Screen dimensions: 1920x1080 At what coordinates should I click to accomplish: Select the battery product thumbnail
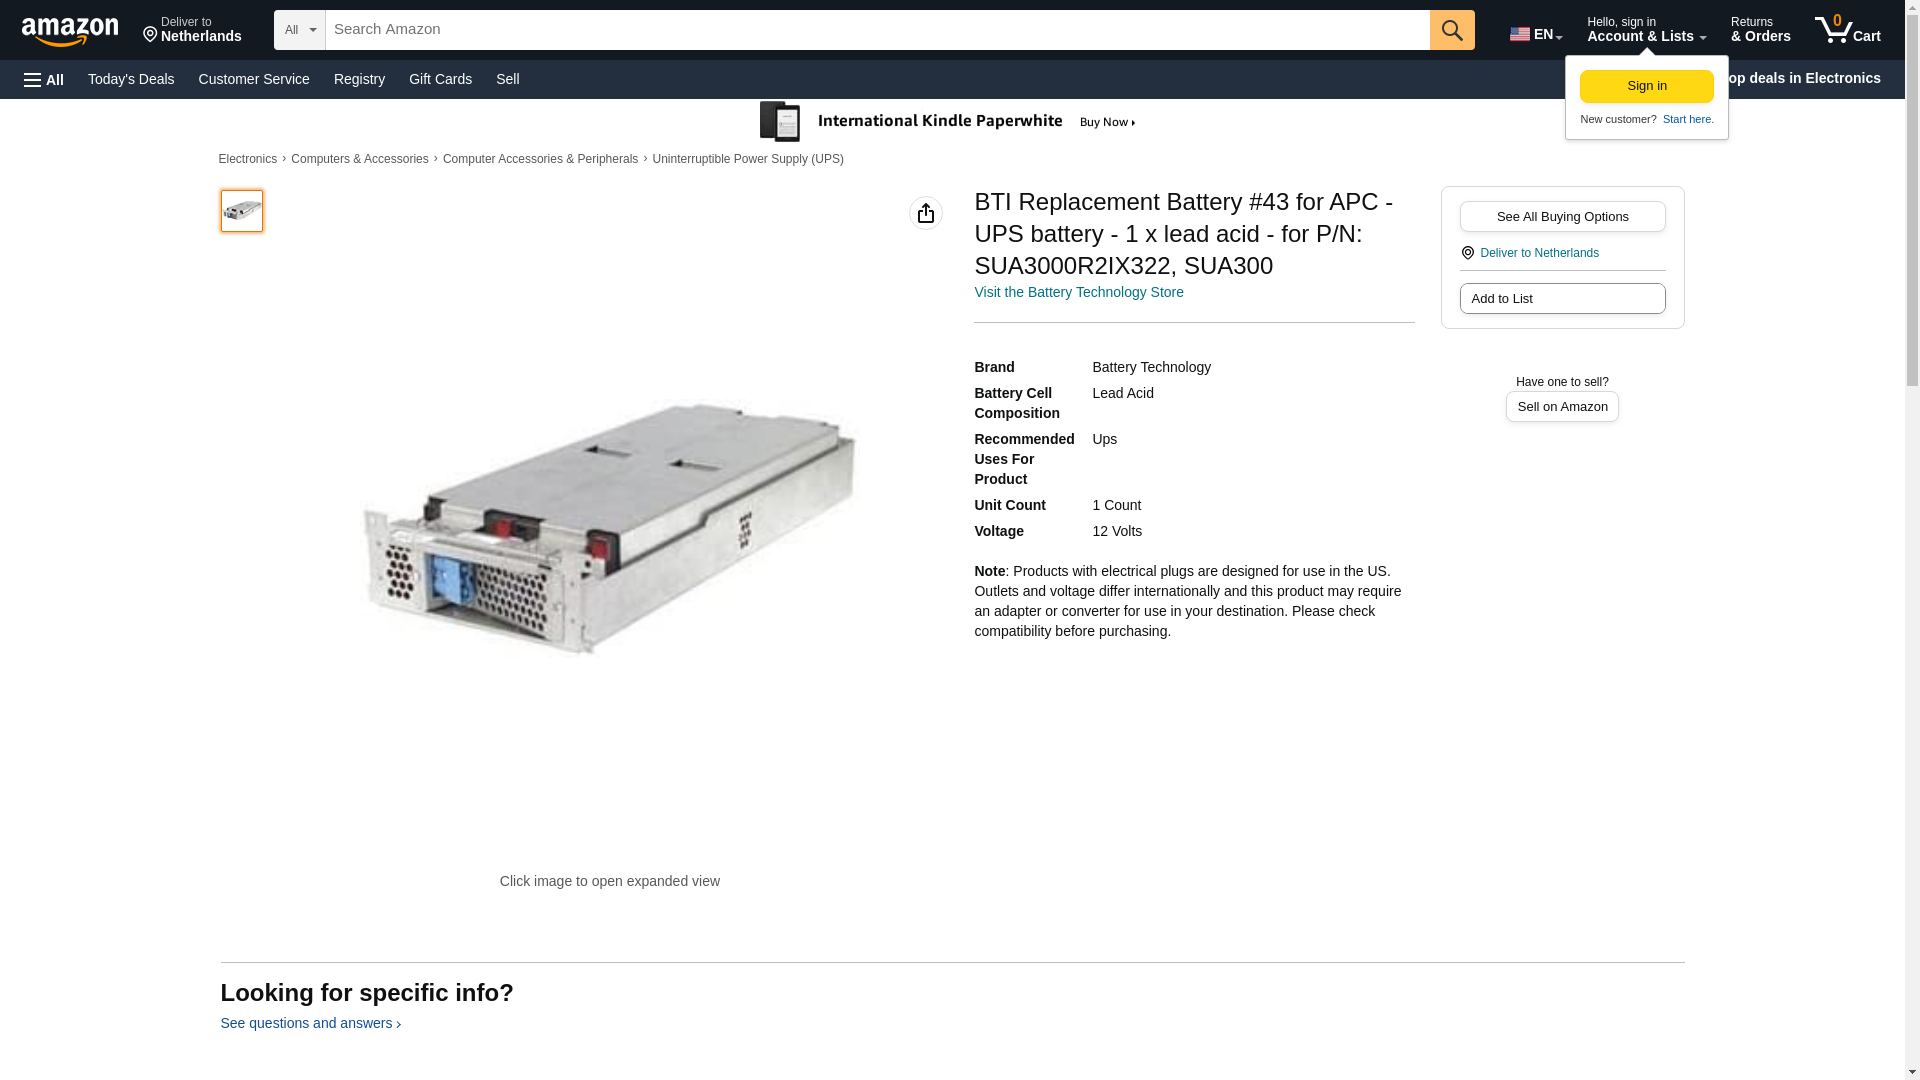[x=241, y=211]
